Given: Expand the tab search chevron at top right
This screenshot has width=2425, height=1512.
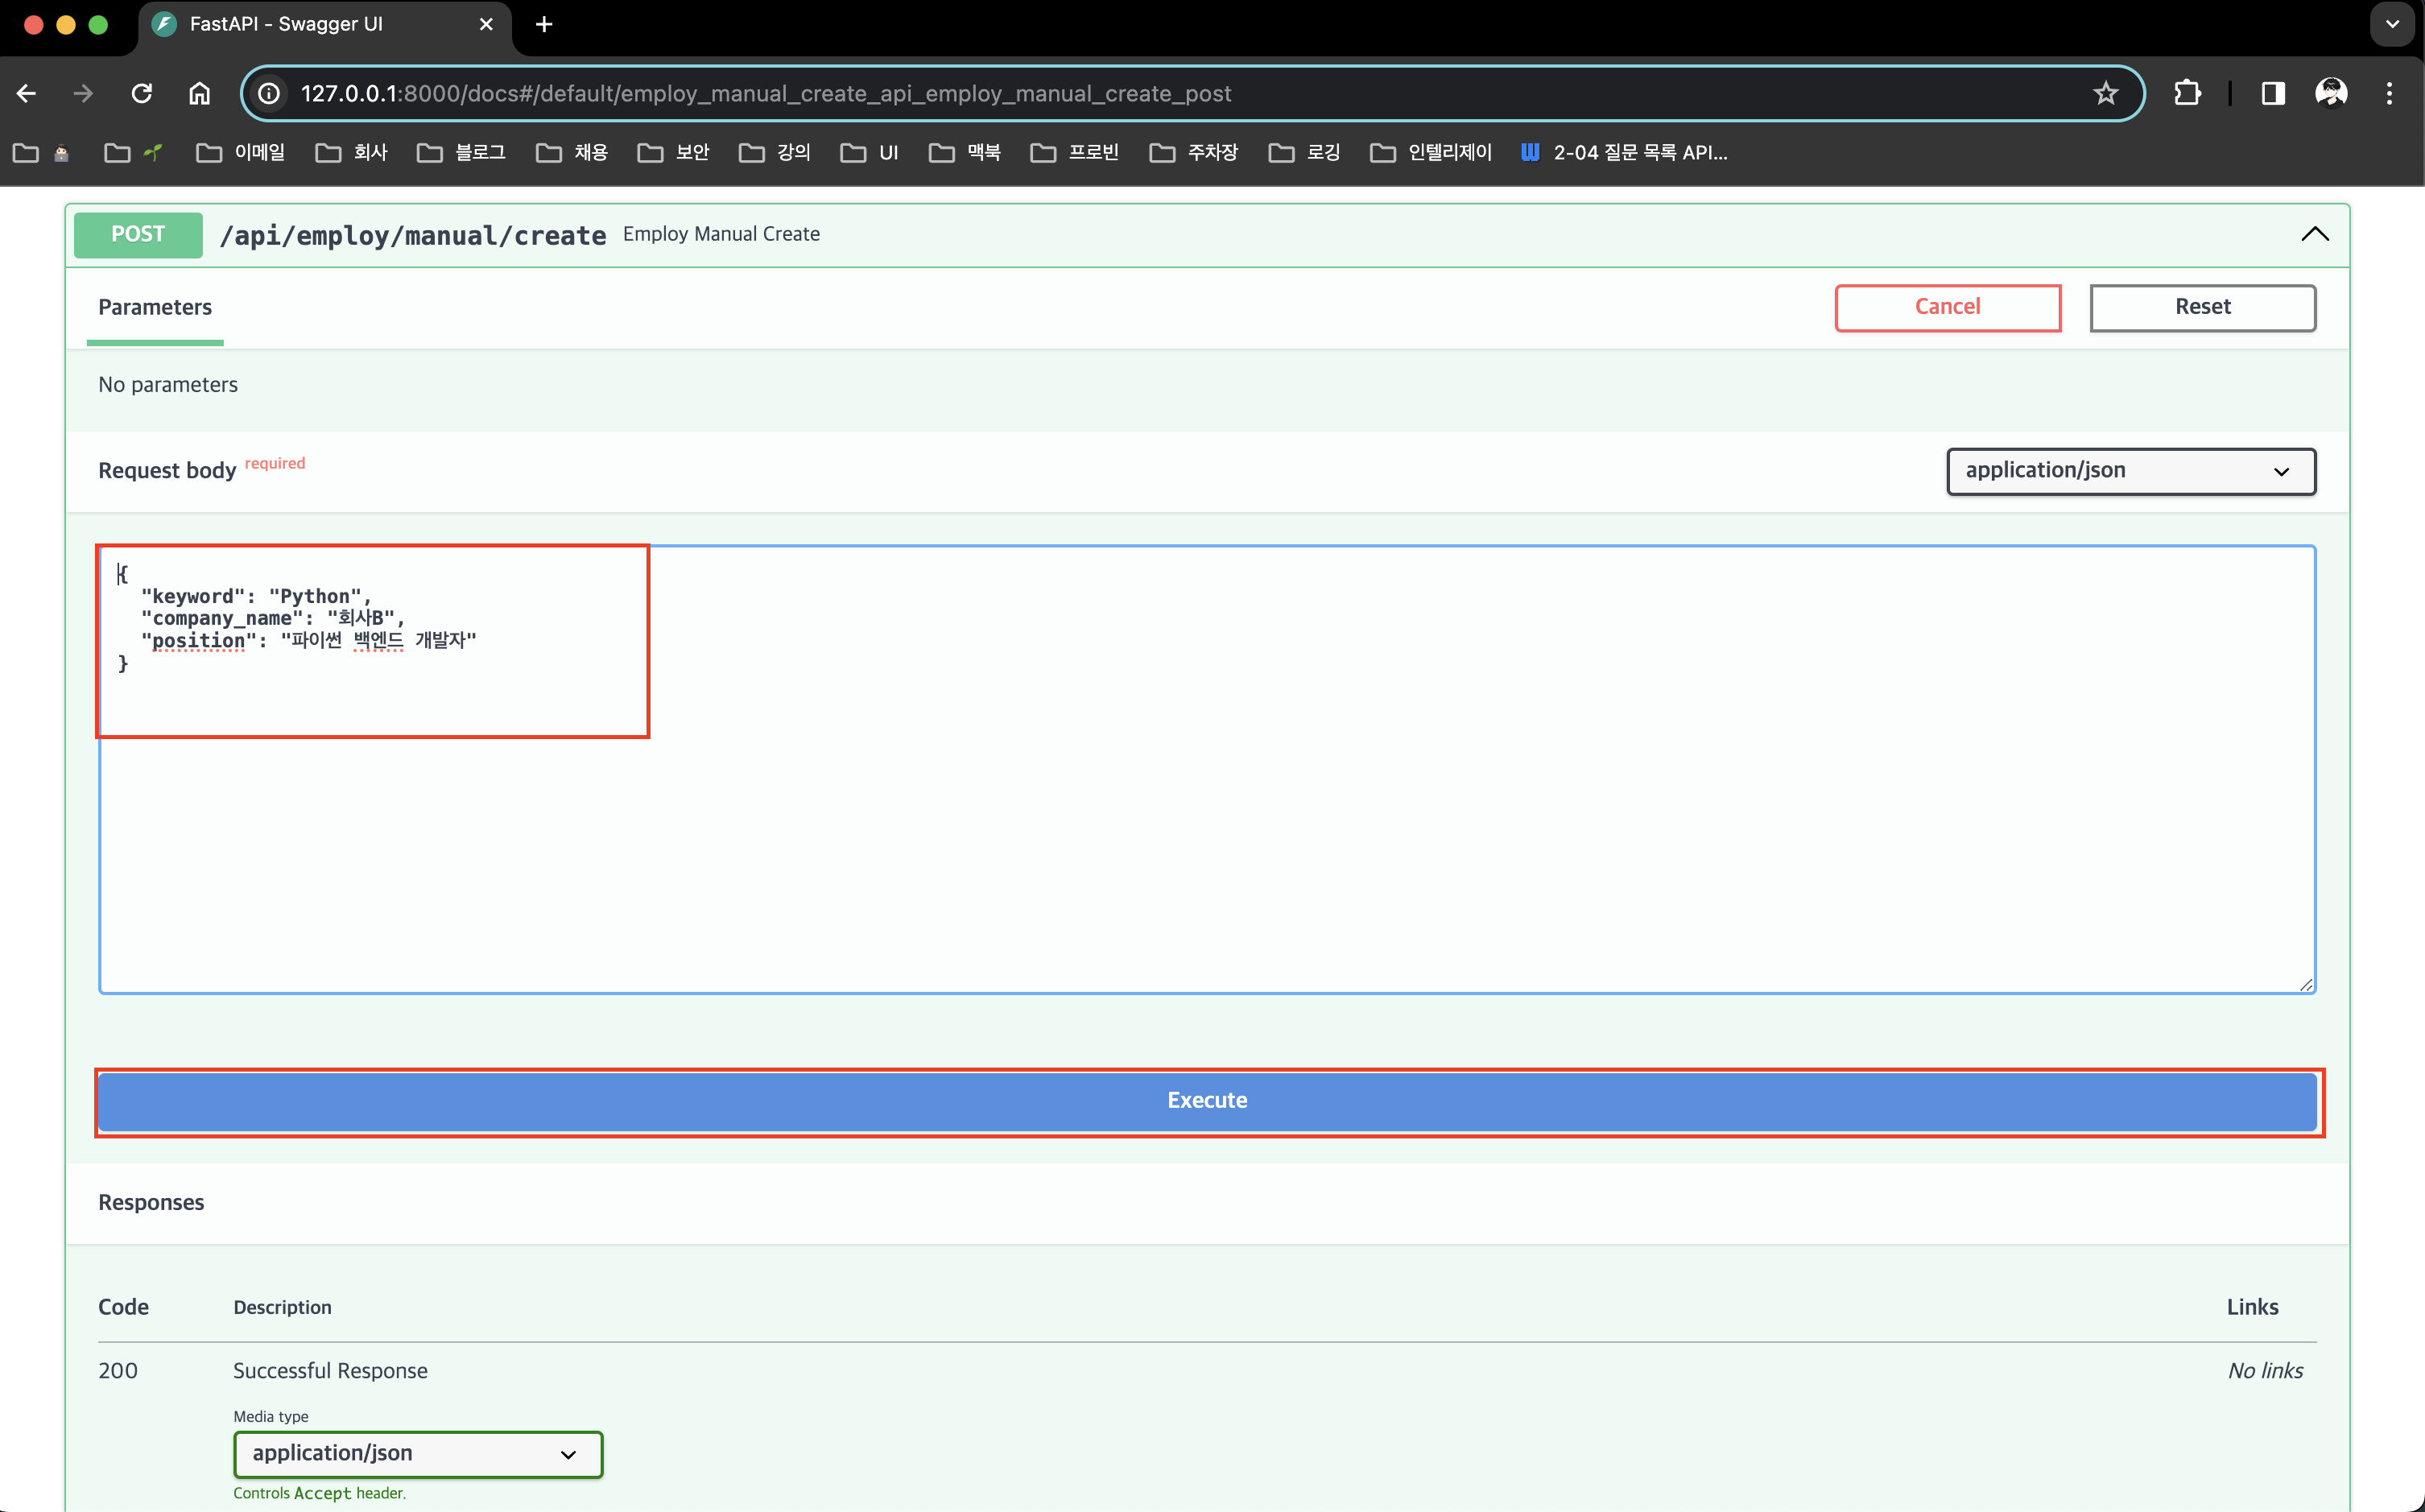Looking at the screenshot, I should click(x=2392, y=24).
